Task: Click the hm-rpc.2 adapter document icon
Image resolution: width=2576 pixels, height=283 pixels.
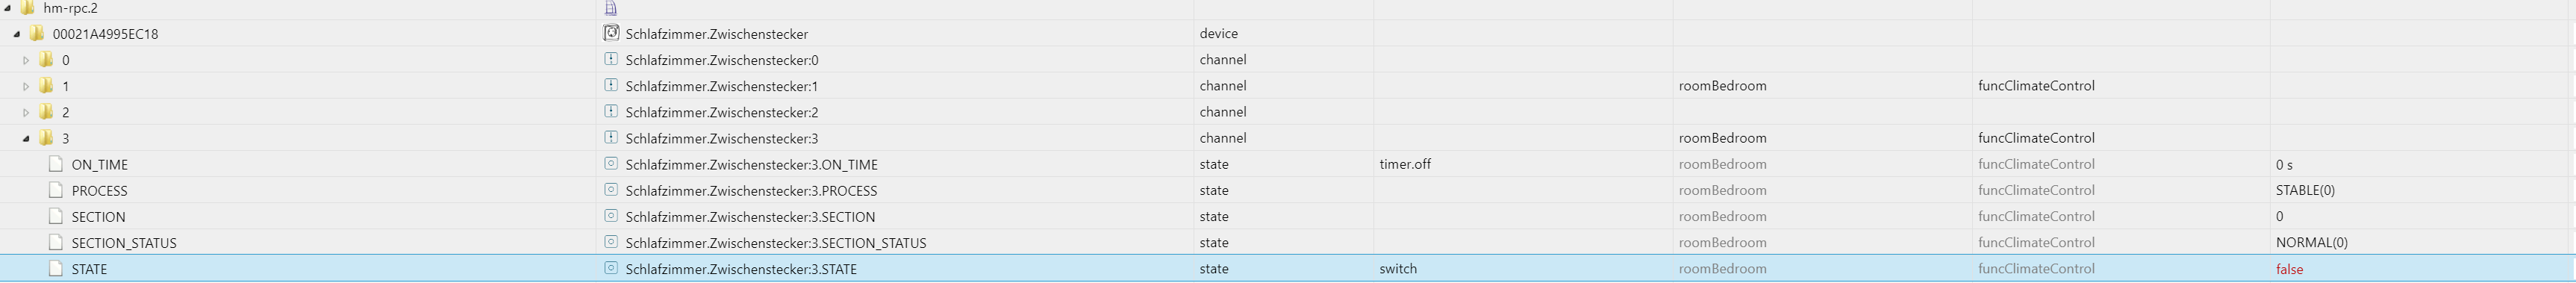Action: pyautogui.click(x=611, y=8)
